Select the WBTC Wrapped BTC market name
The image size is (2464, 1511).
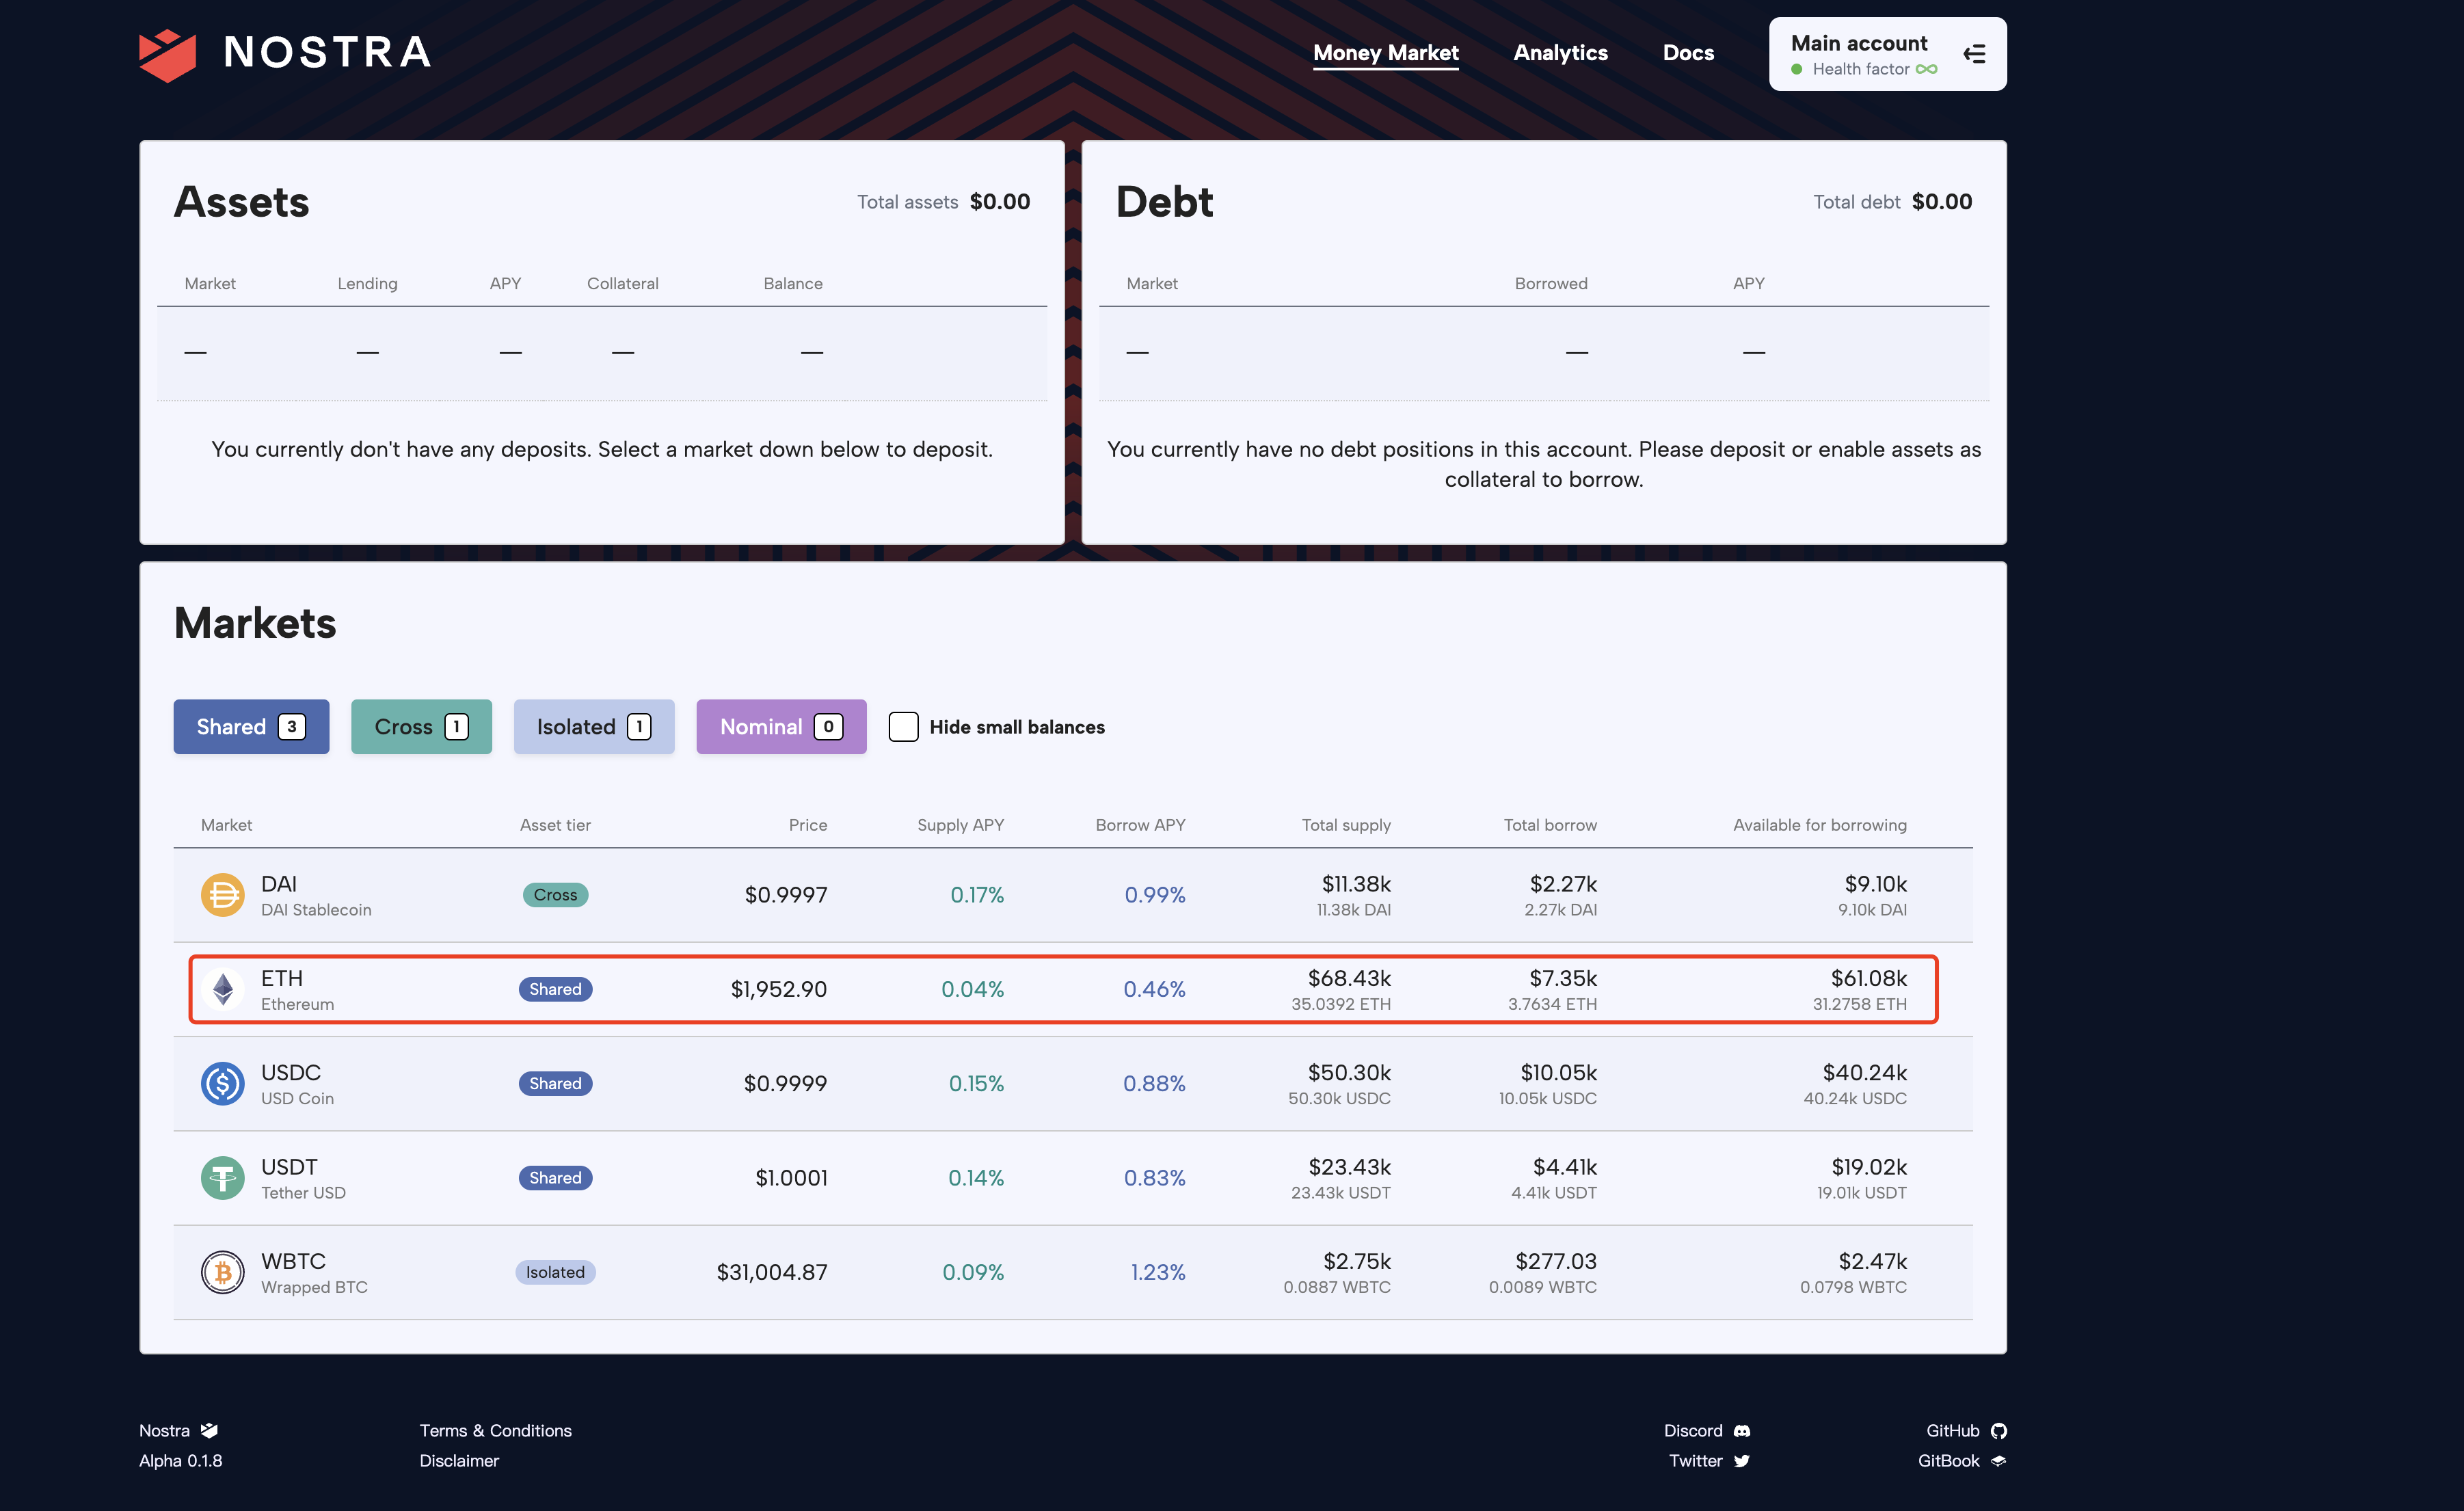tap(314, 1272)
